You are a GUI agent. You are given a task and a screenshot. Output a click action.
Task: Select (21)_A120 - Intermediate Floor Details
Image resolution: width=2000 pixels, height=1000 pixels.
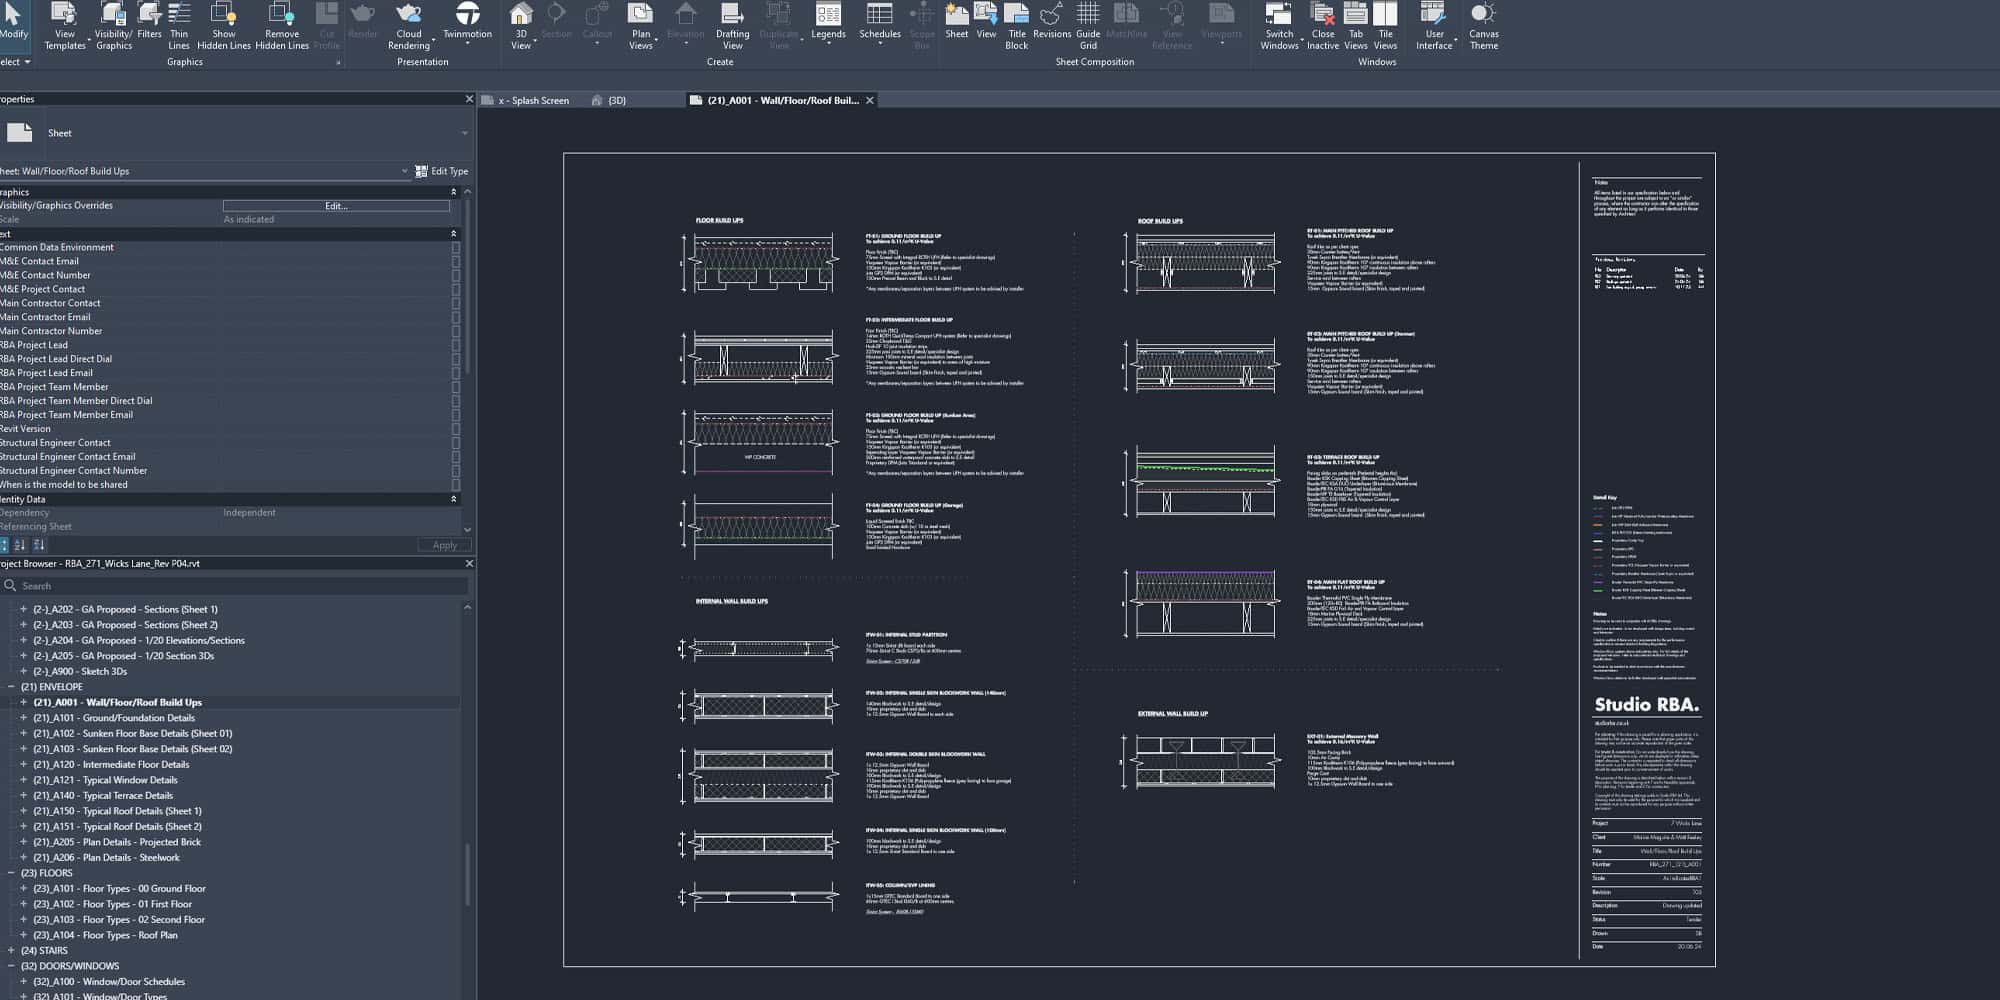111,765
